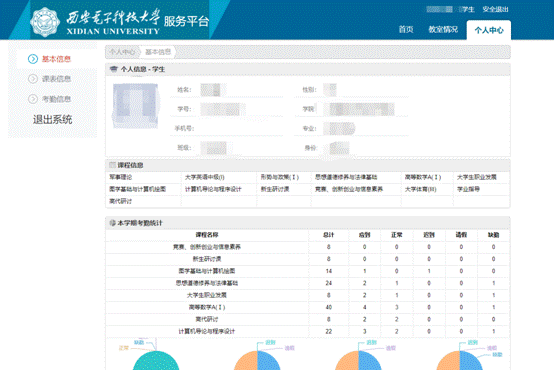
Task: Click the 手机号 field
Action: pos(229,128)
